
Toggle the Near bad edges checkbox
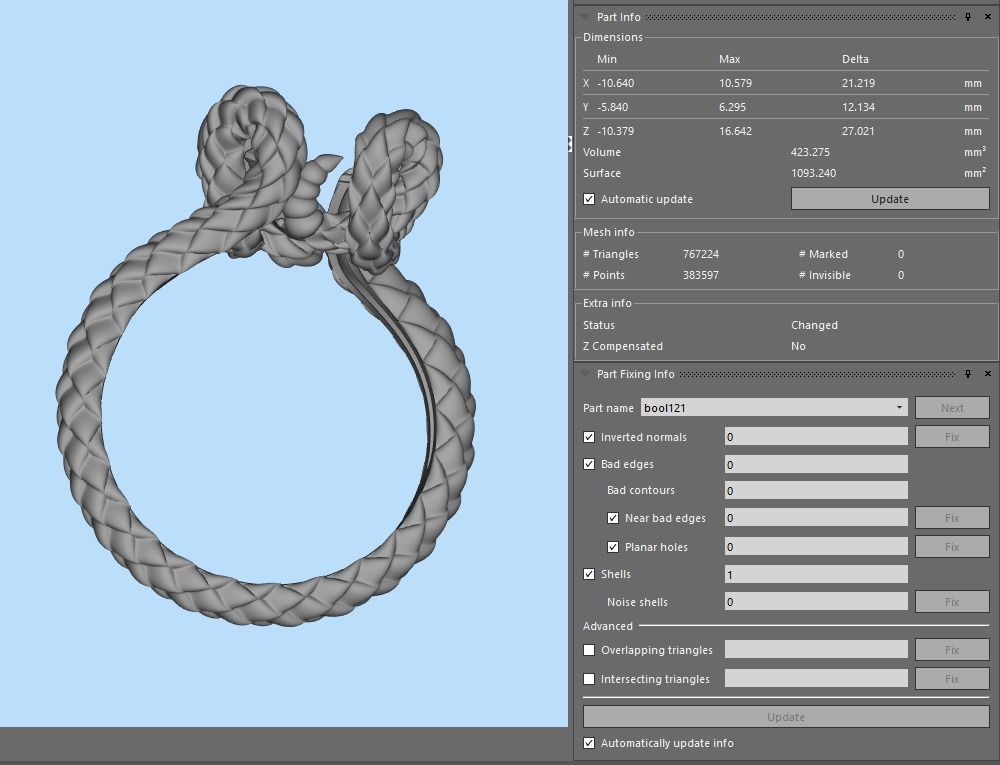tap(613, 518)
